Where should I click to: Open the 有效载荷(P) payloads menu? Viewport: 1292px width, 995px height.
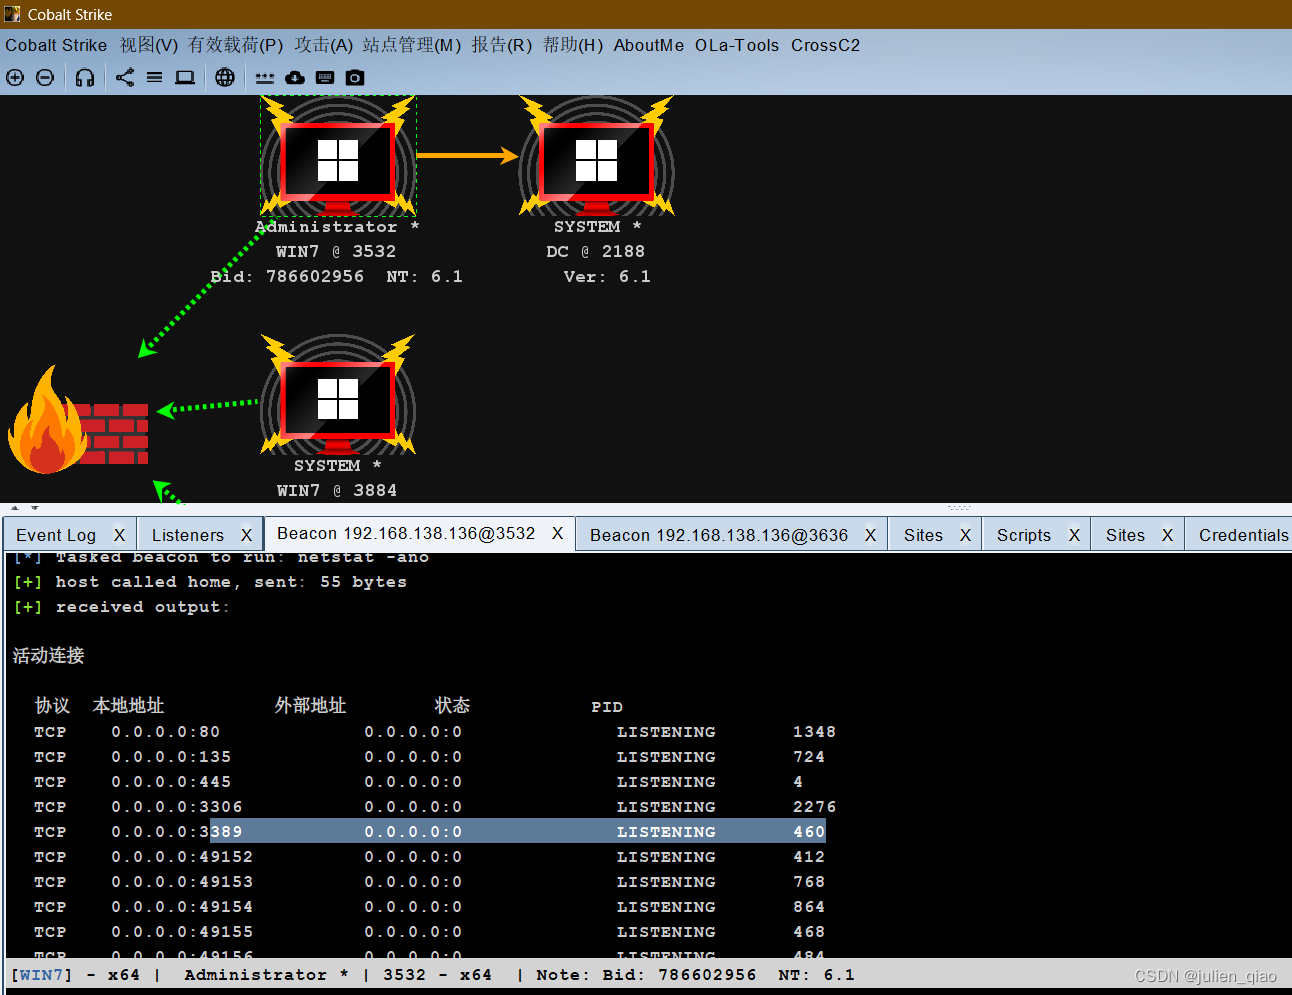(x=236, y=45)
